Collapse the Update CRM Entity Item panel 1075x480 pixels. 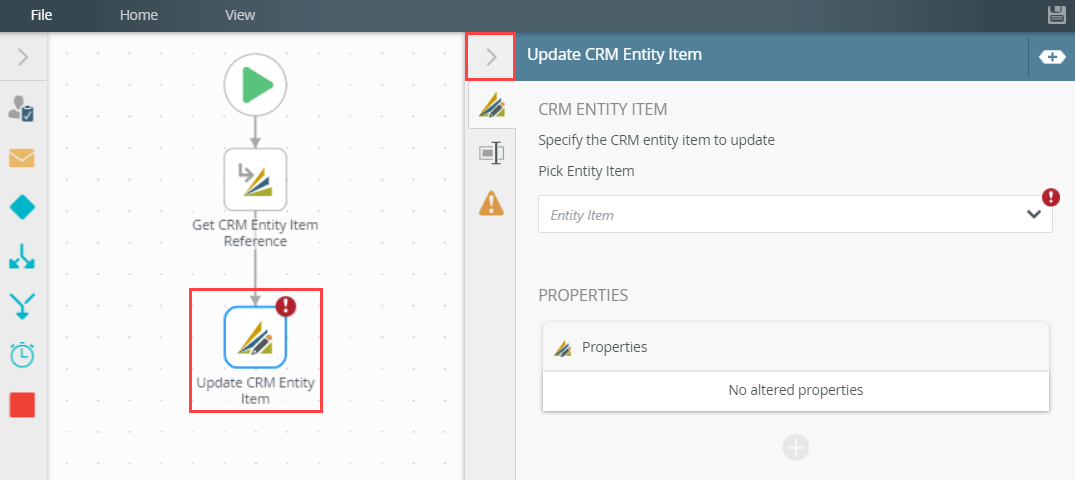point(491,57)
